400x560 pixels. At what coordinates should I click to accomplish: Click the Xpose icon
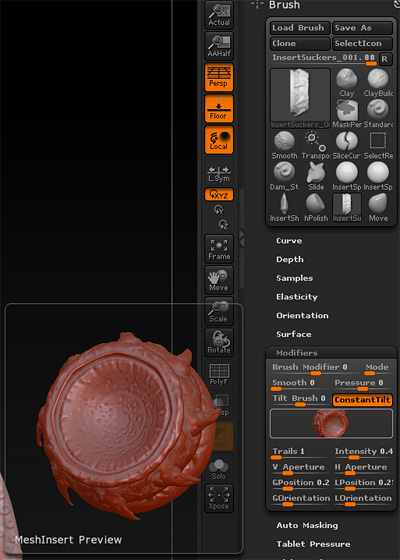219,498
